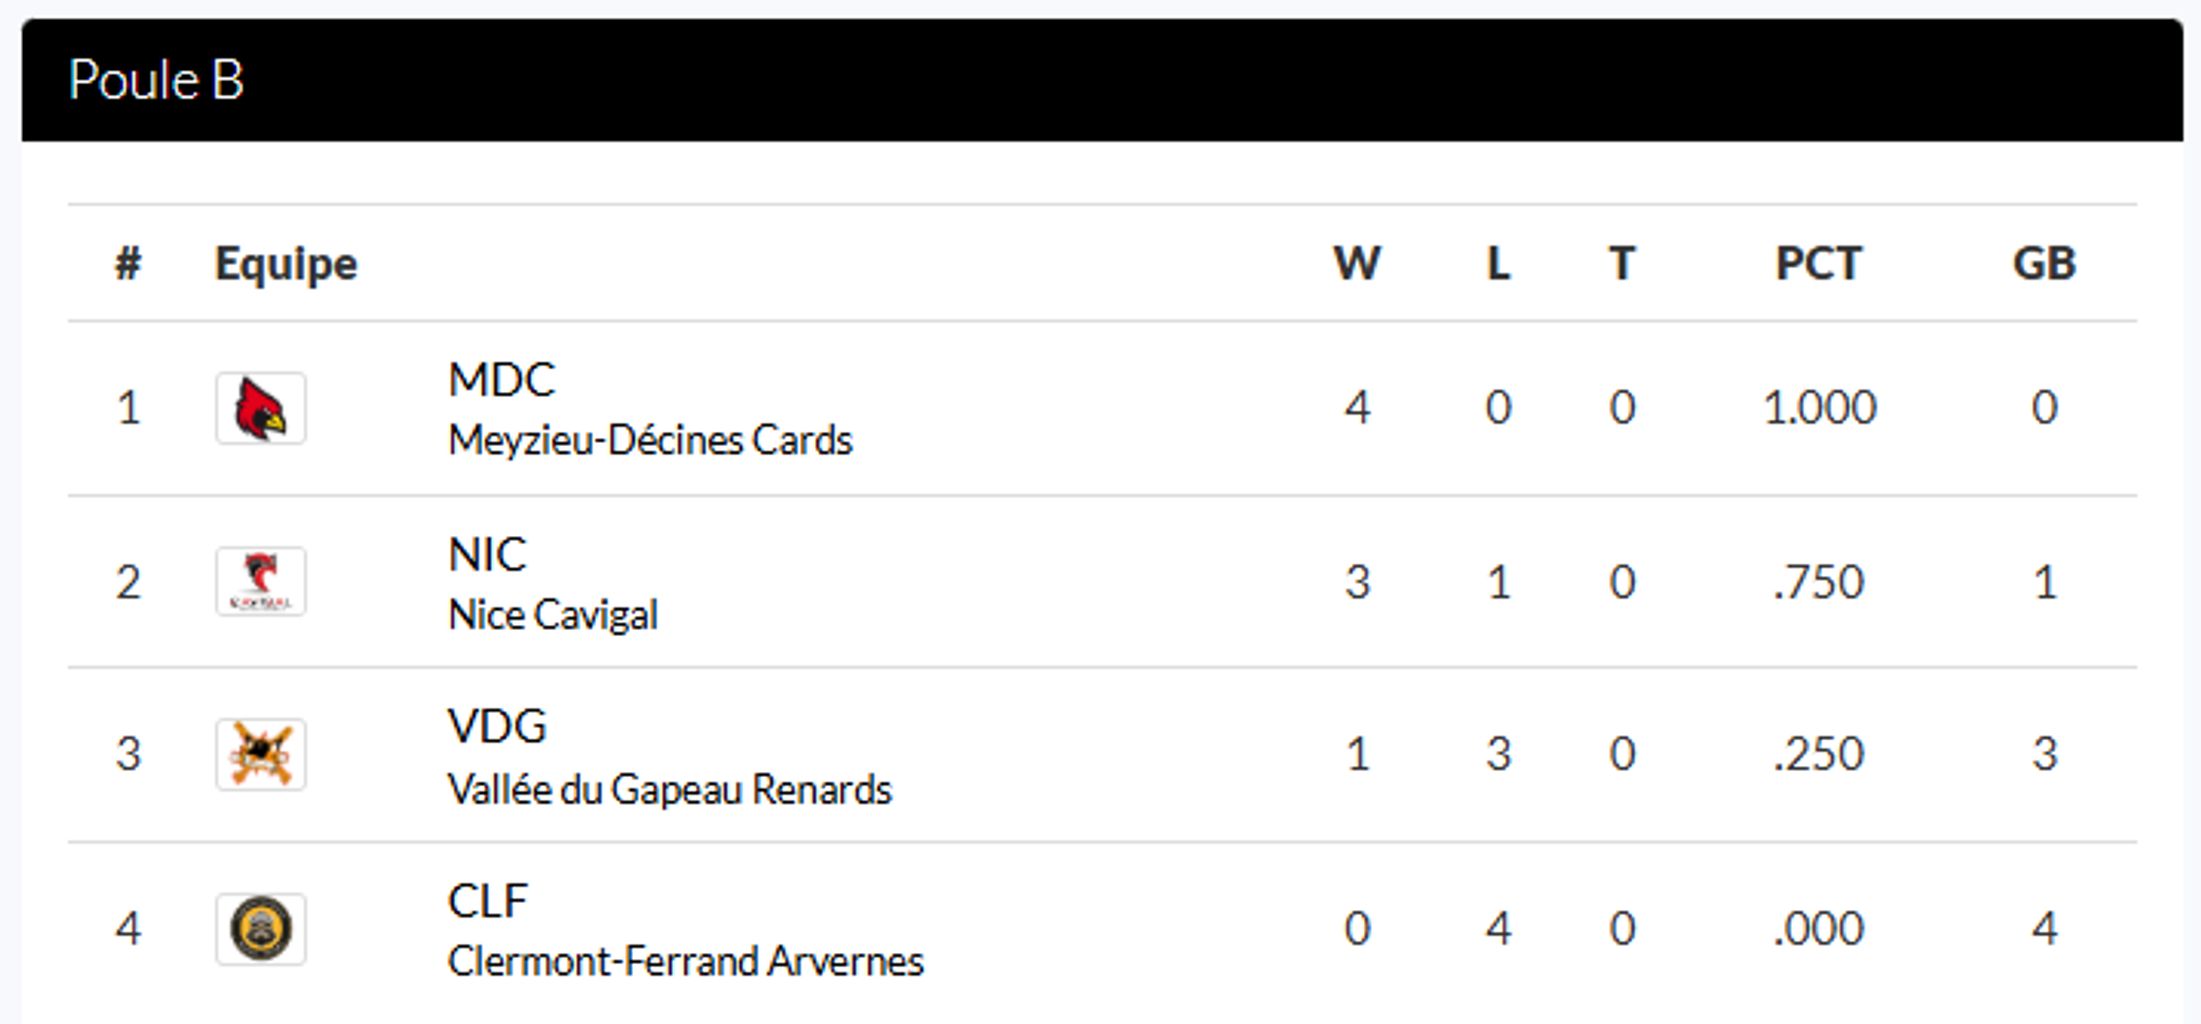Open the Nice Cavigal team name
Viewport: 2201px width, 1024px height.
(x=553, y=615)
